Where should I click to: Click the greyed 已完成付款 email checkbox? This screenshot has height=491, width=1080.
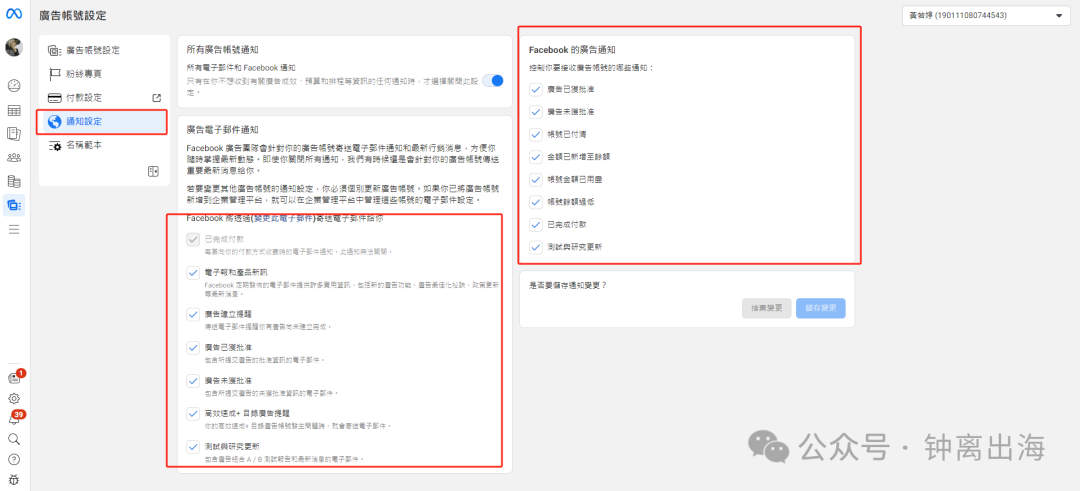[x=193, y=240]
